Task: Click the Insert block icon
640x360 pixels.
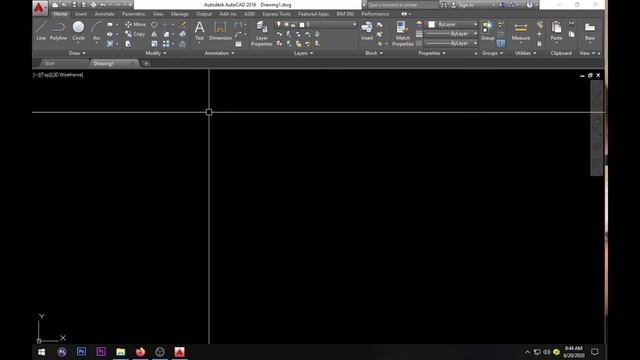Action: (367, 31)
